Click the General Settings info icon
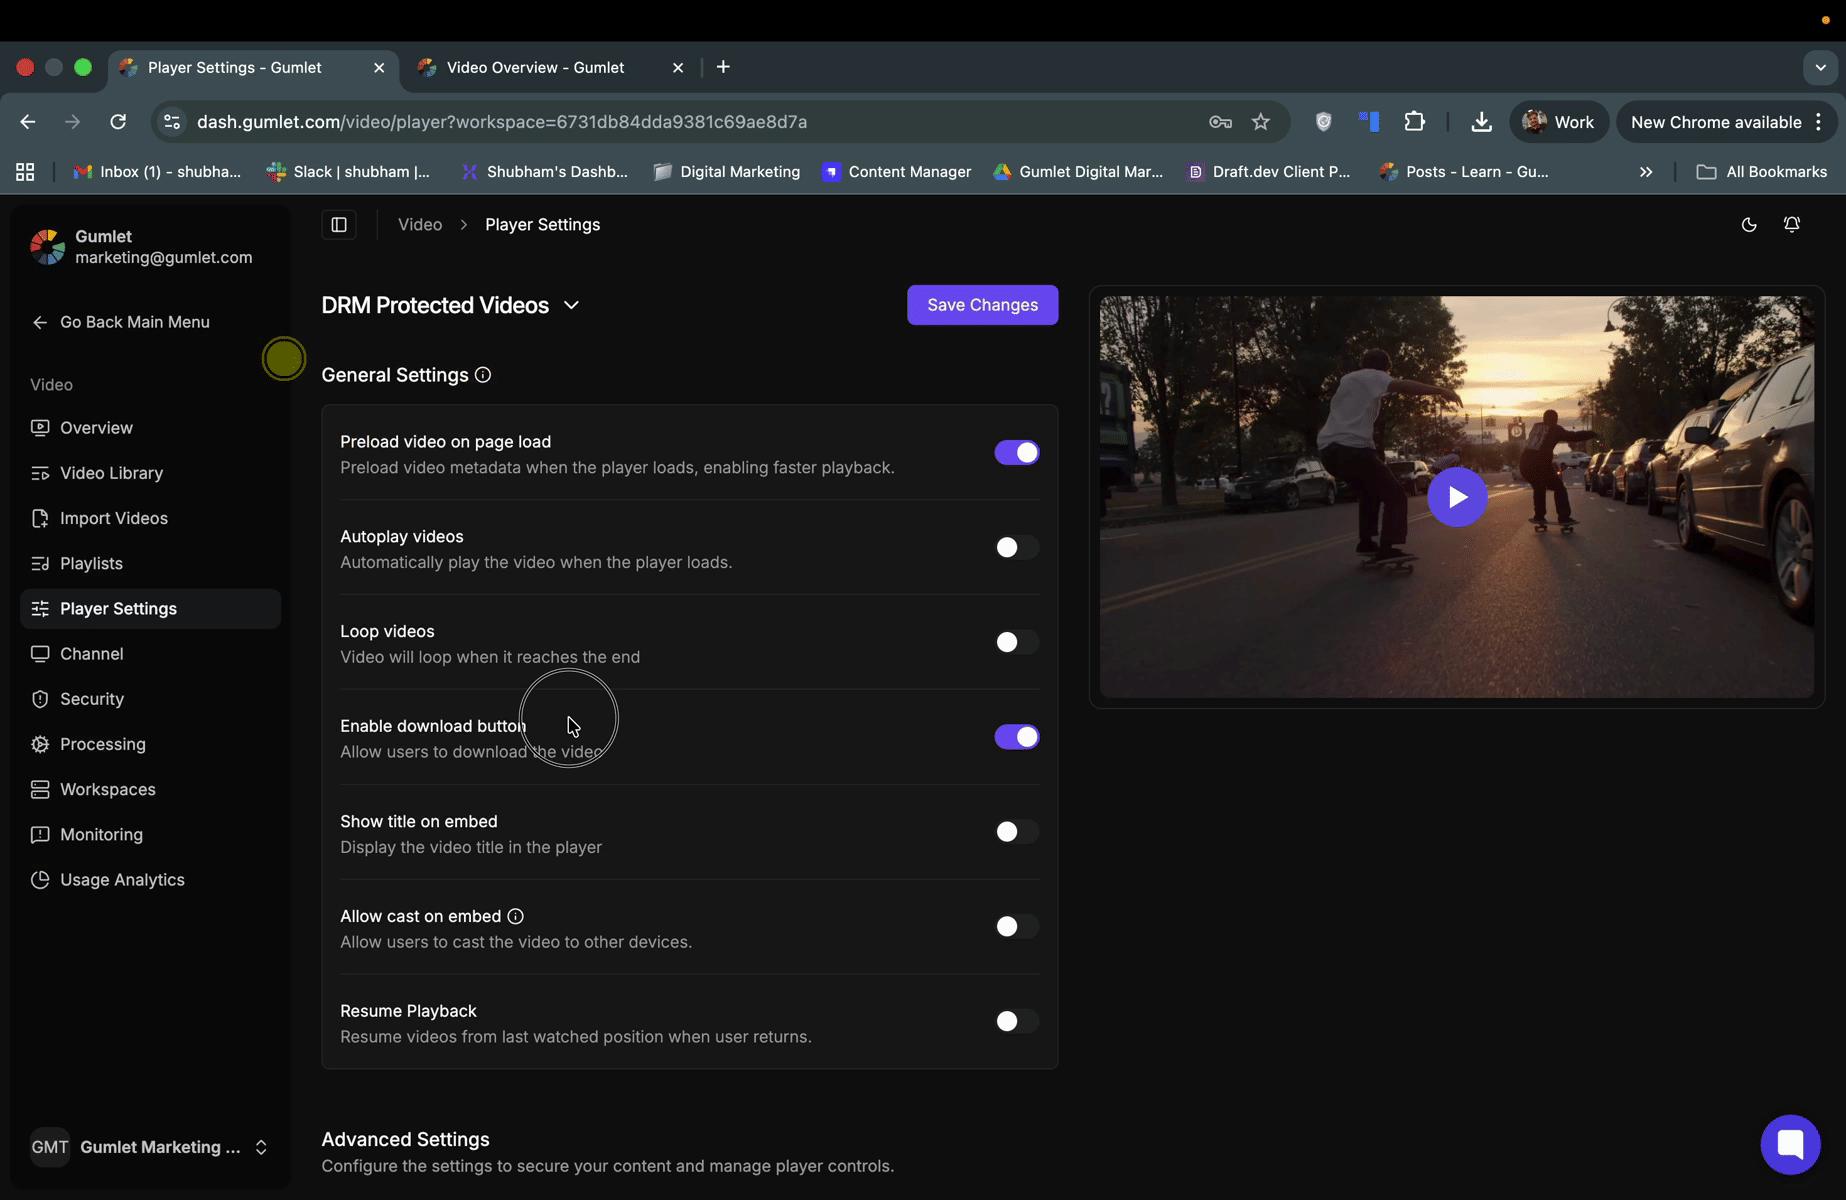Image resolution: width=1846 pixels, height=1200 pixels. [x=483, y=375]
